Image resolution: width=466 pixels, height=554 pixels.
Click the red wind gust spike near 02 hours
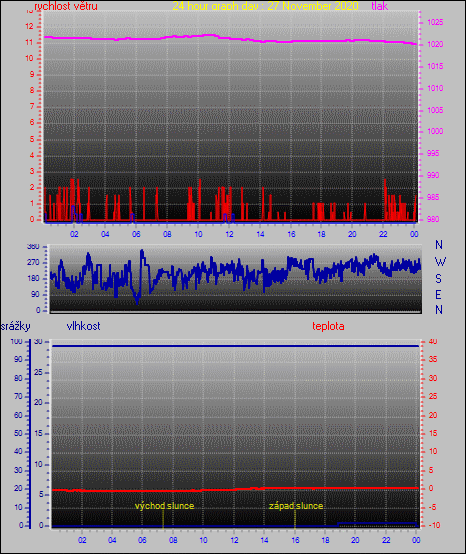[x=72, y=200]
